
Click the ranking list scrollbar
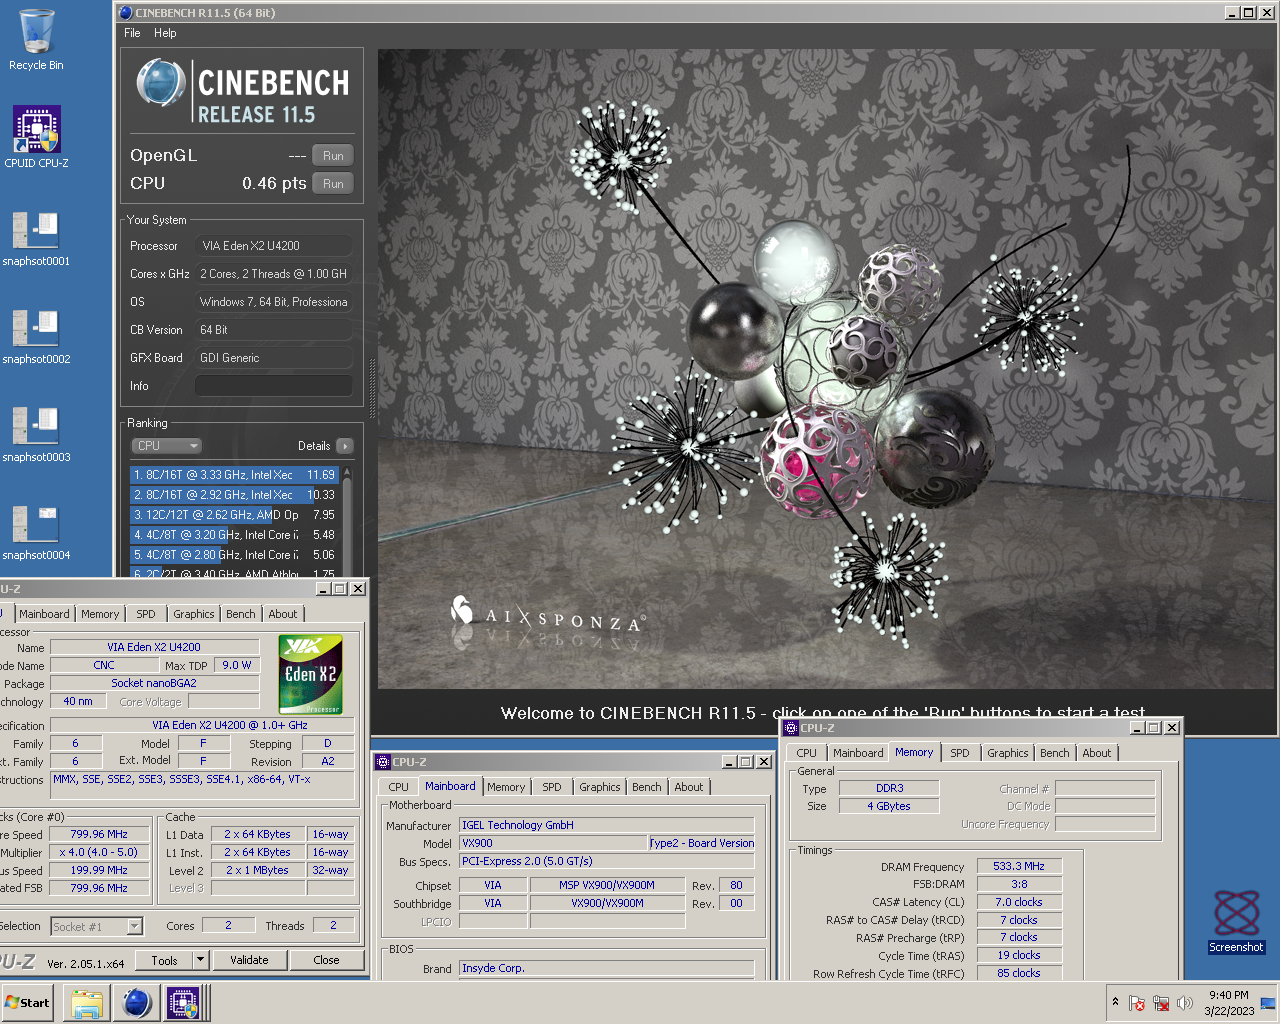click(347, 520)
